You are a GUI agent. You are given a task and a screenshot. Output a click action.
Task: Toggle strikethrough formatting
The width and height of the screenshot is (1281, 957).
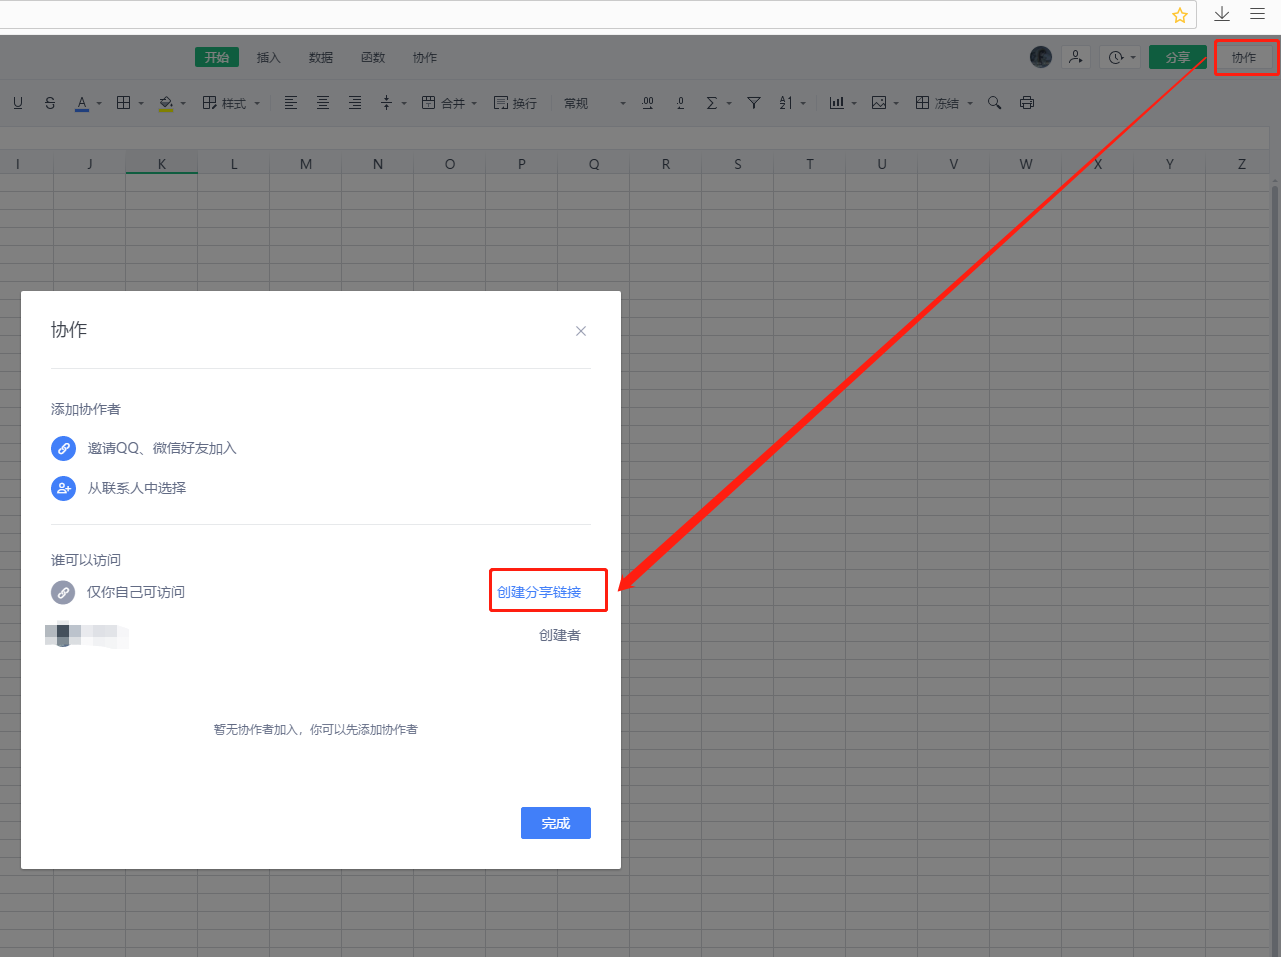50,103
